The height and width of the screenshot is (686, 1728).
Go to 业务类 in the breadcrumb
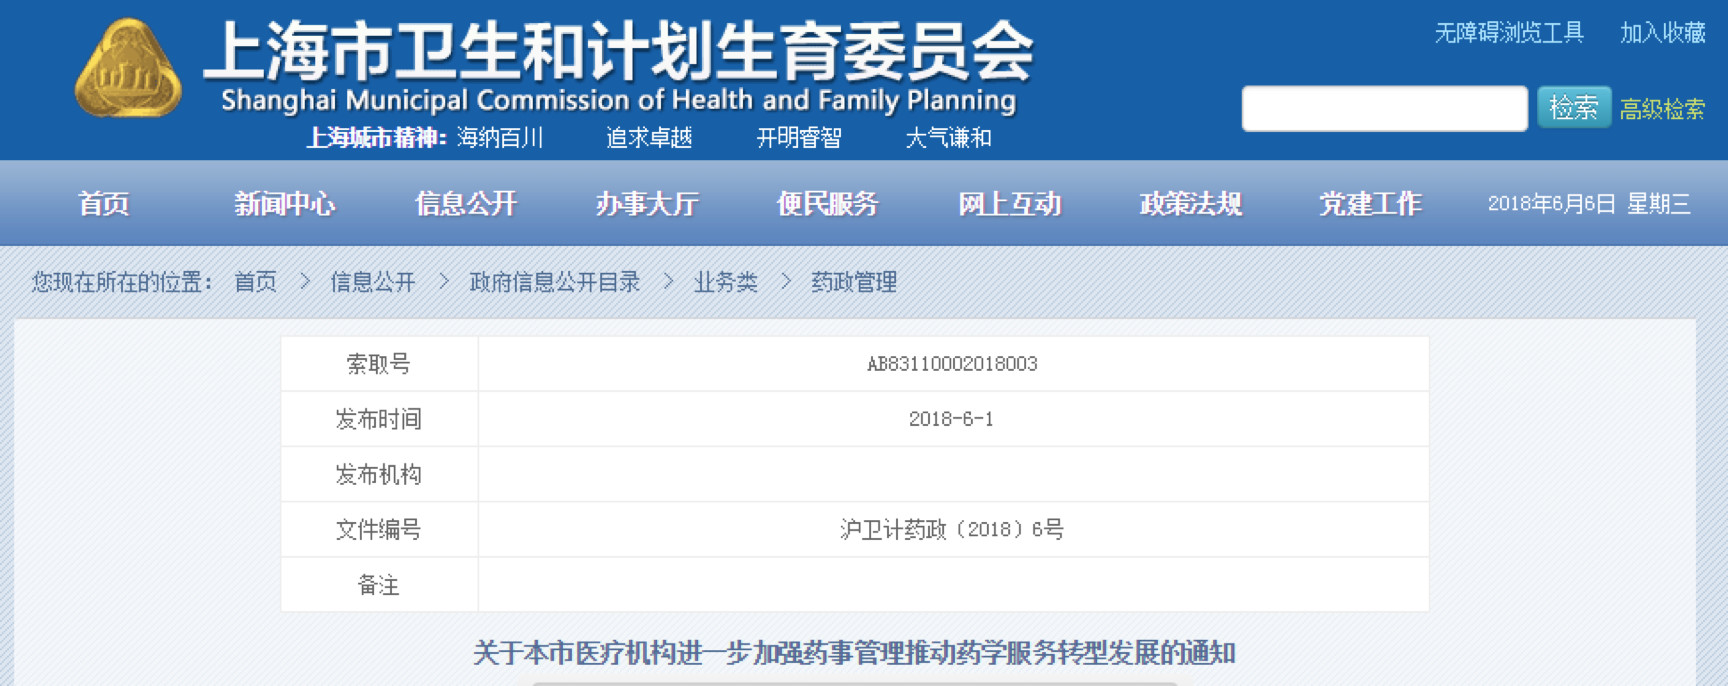point(725,282)
